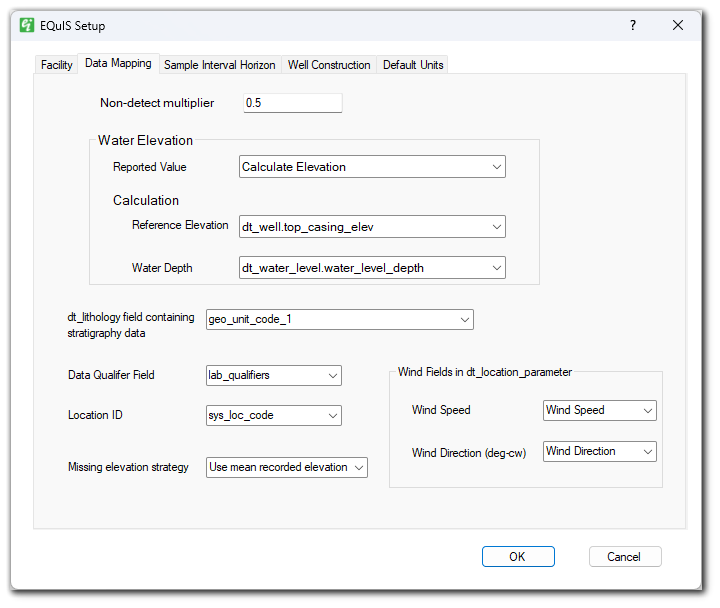Click the Non-detect multiplier label
720x608 pixels.
pos(157,103)
